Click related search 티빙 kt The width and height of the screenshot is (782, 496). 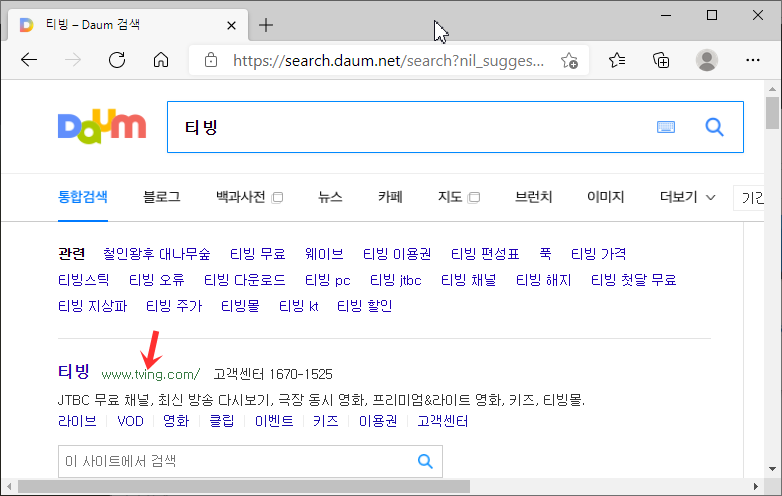point(298,306)
